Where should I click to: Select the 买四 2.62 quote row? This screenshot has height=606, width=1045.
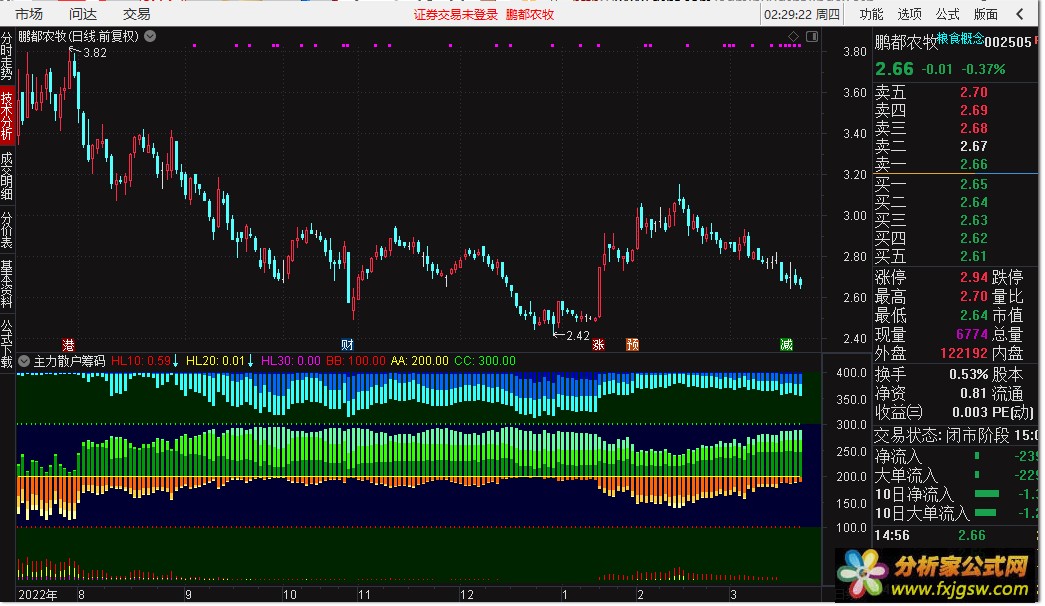(957, 238)
